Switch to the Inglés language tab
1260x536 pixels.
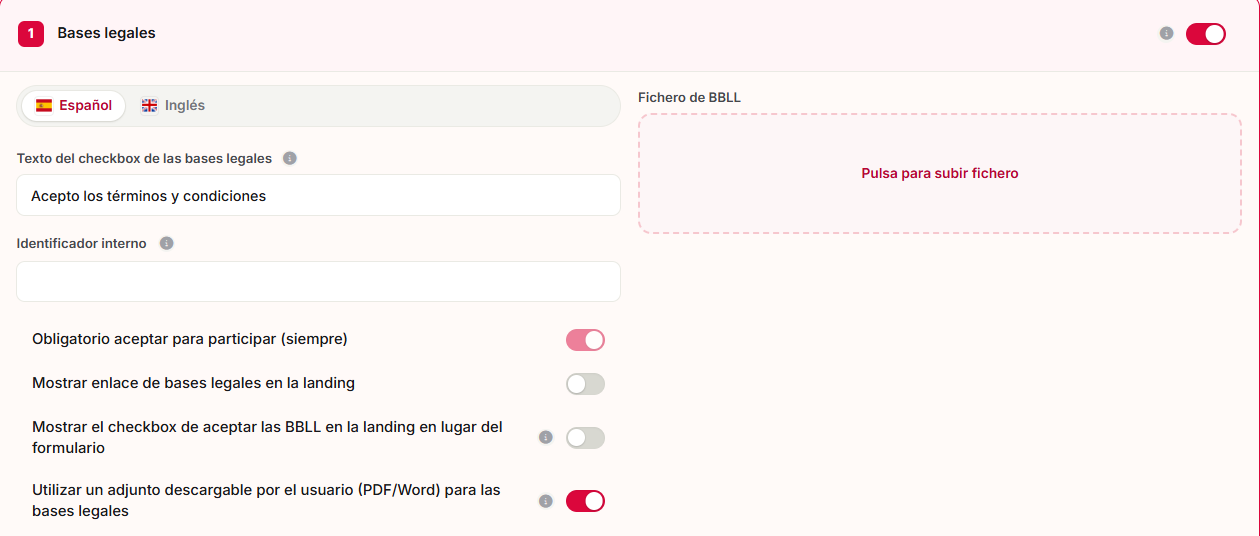point(173,105)
